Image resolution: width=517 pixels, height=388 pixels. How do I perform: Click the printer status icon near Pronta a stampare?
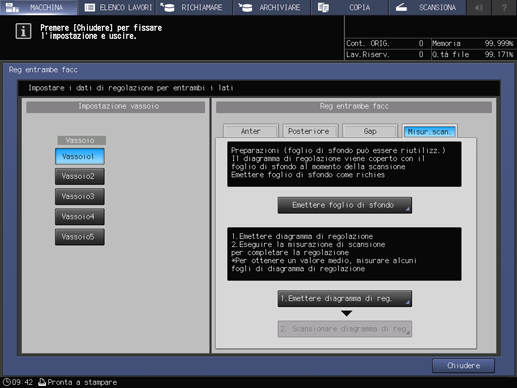[x=42, y=382]
